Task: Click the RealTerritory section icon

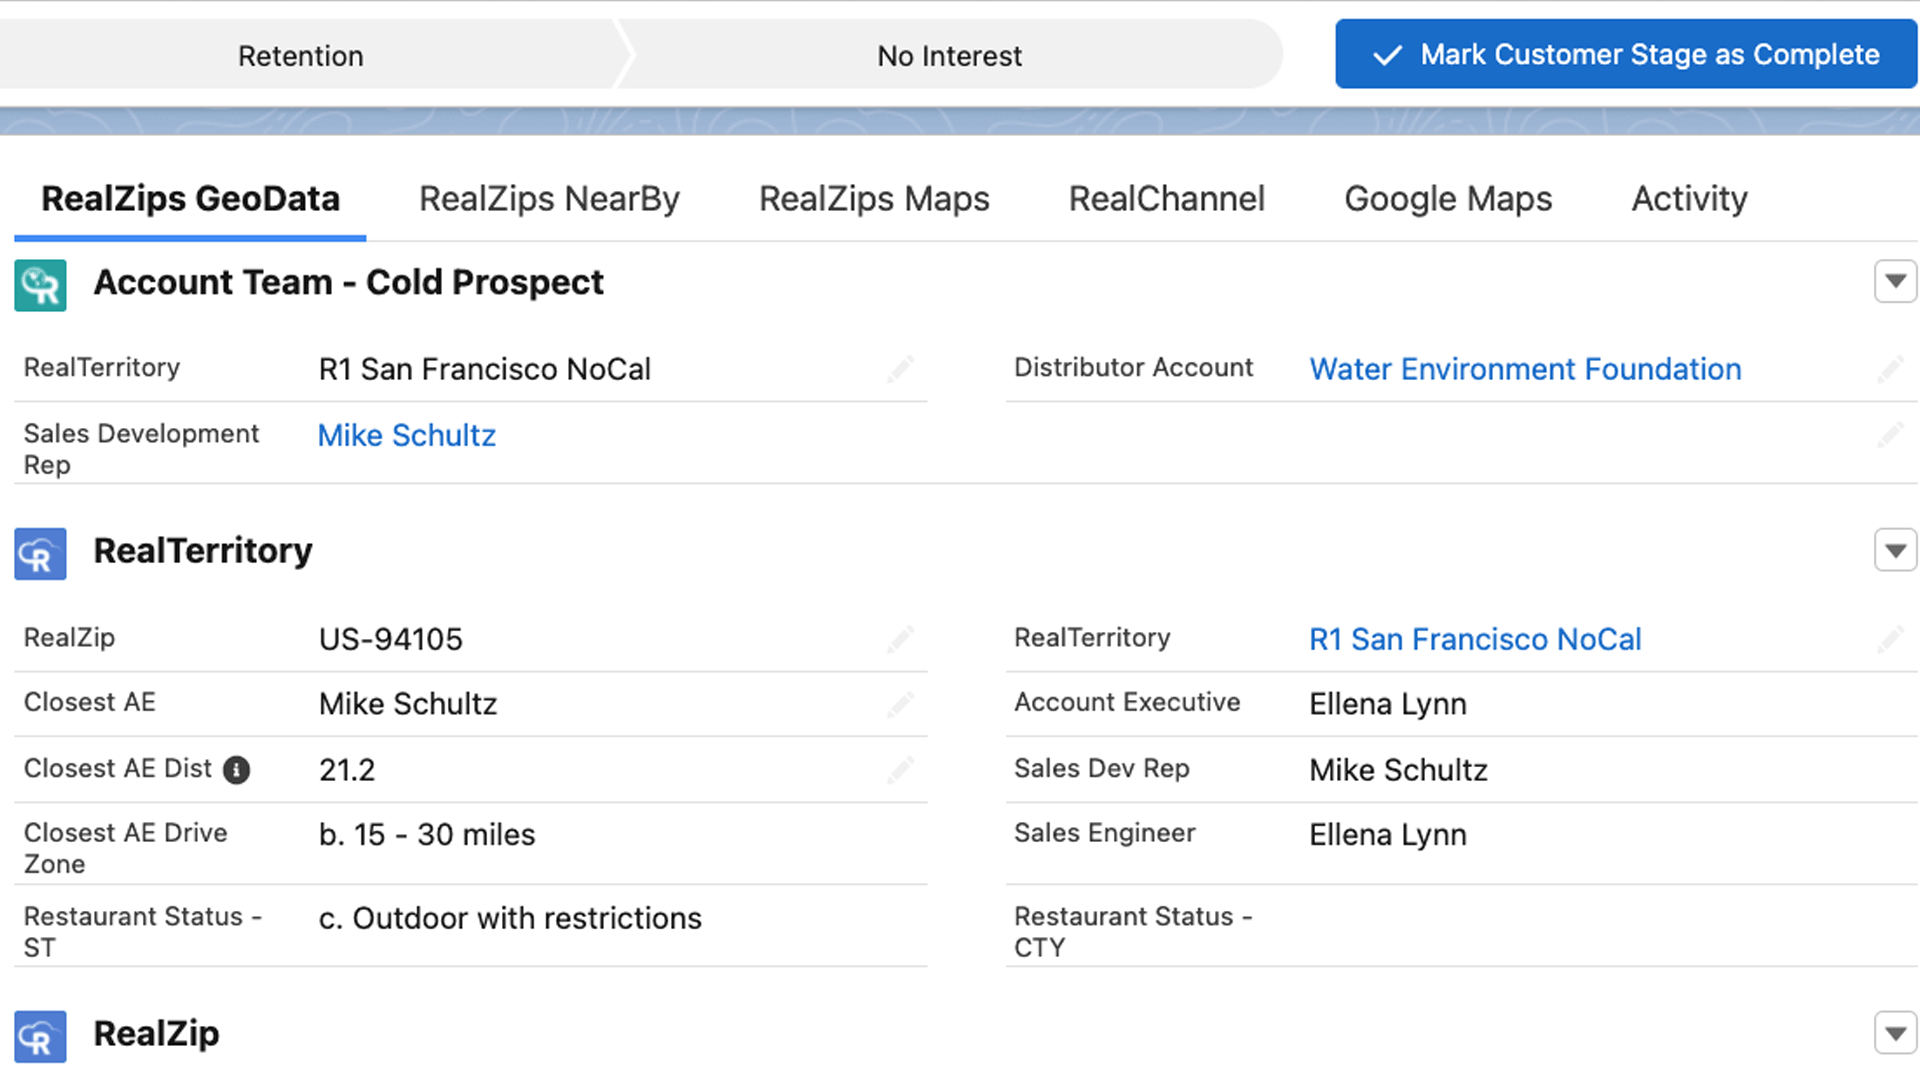Action: coord(40,554)
